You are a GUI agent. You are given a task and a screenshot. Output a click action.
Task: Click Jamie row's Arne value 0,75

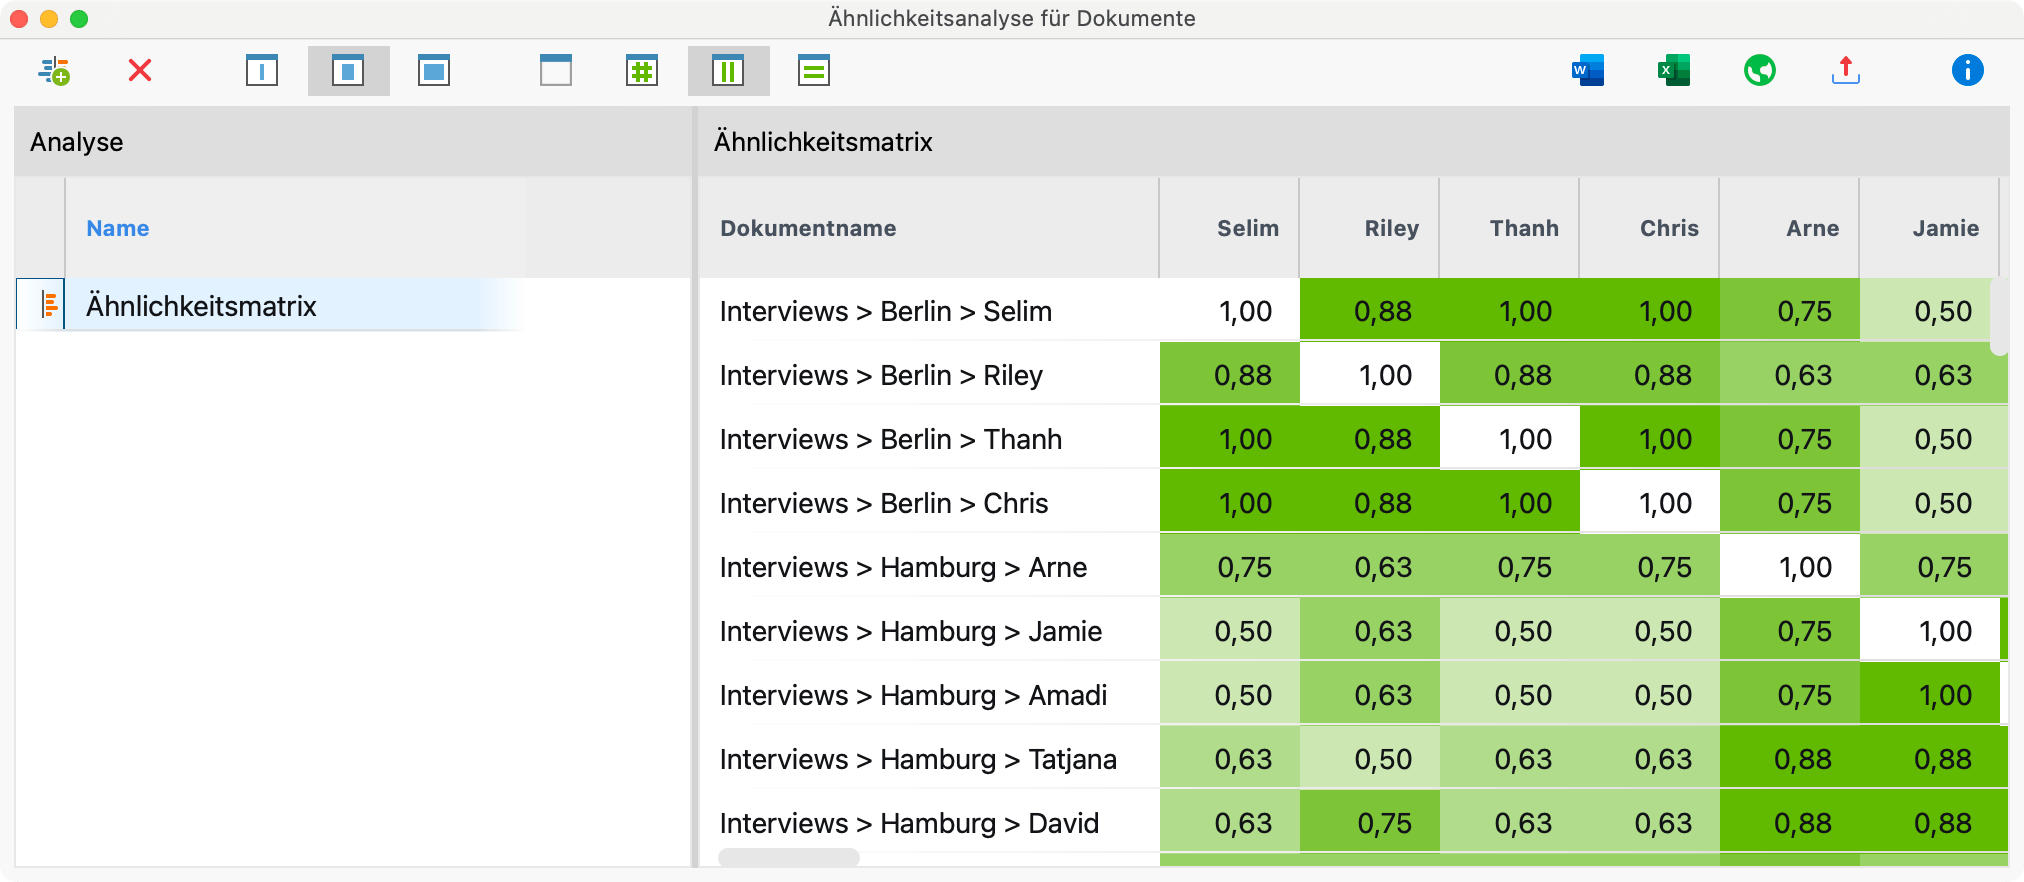coord(1790,629)
